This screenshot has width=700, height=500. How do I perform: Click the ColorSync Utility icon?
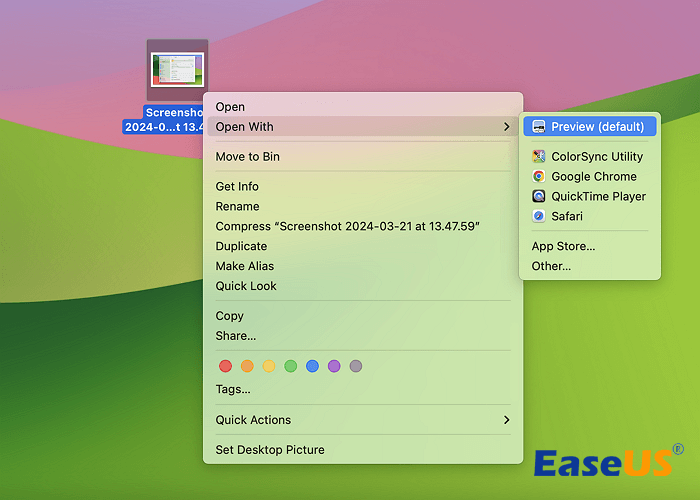[x=539, y=156]
